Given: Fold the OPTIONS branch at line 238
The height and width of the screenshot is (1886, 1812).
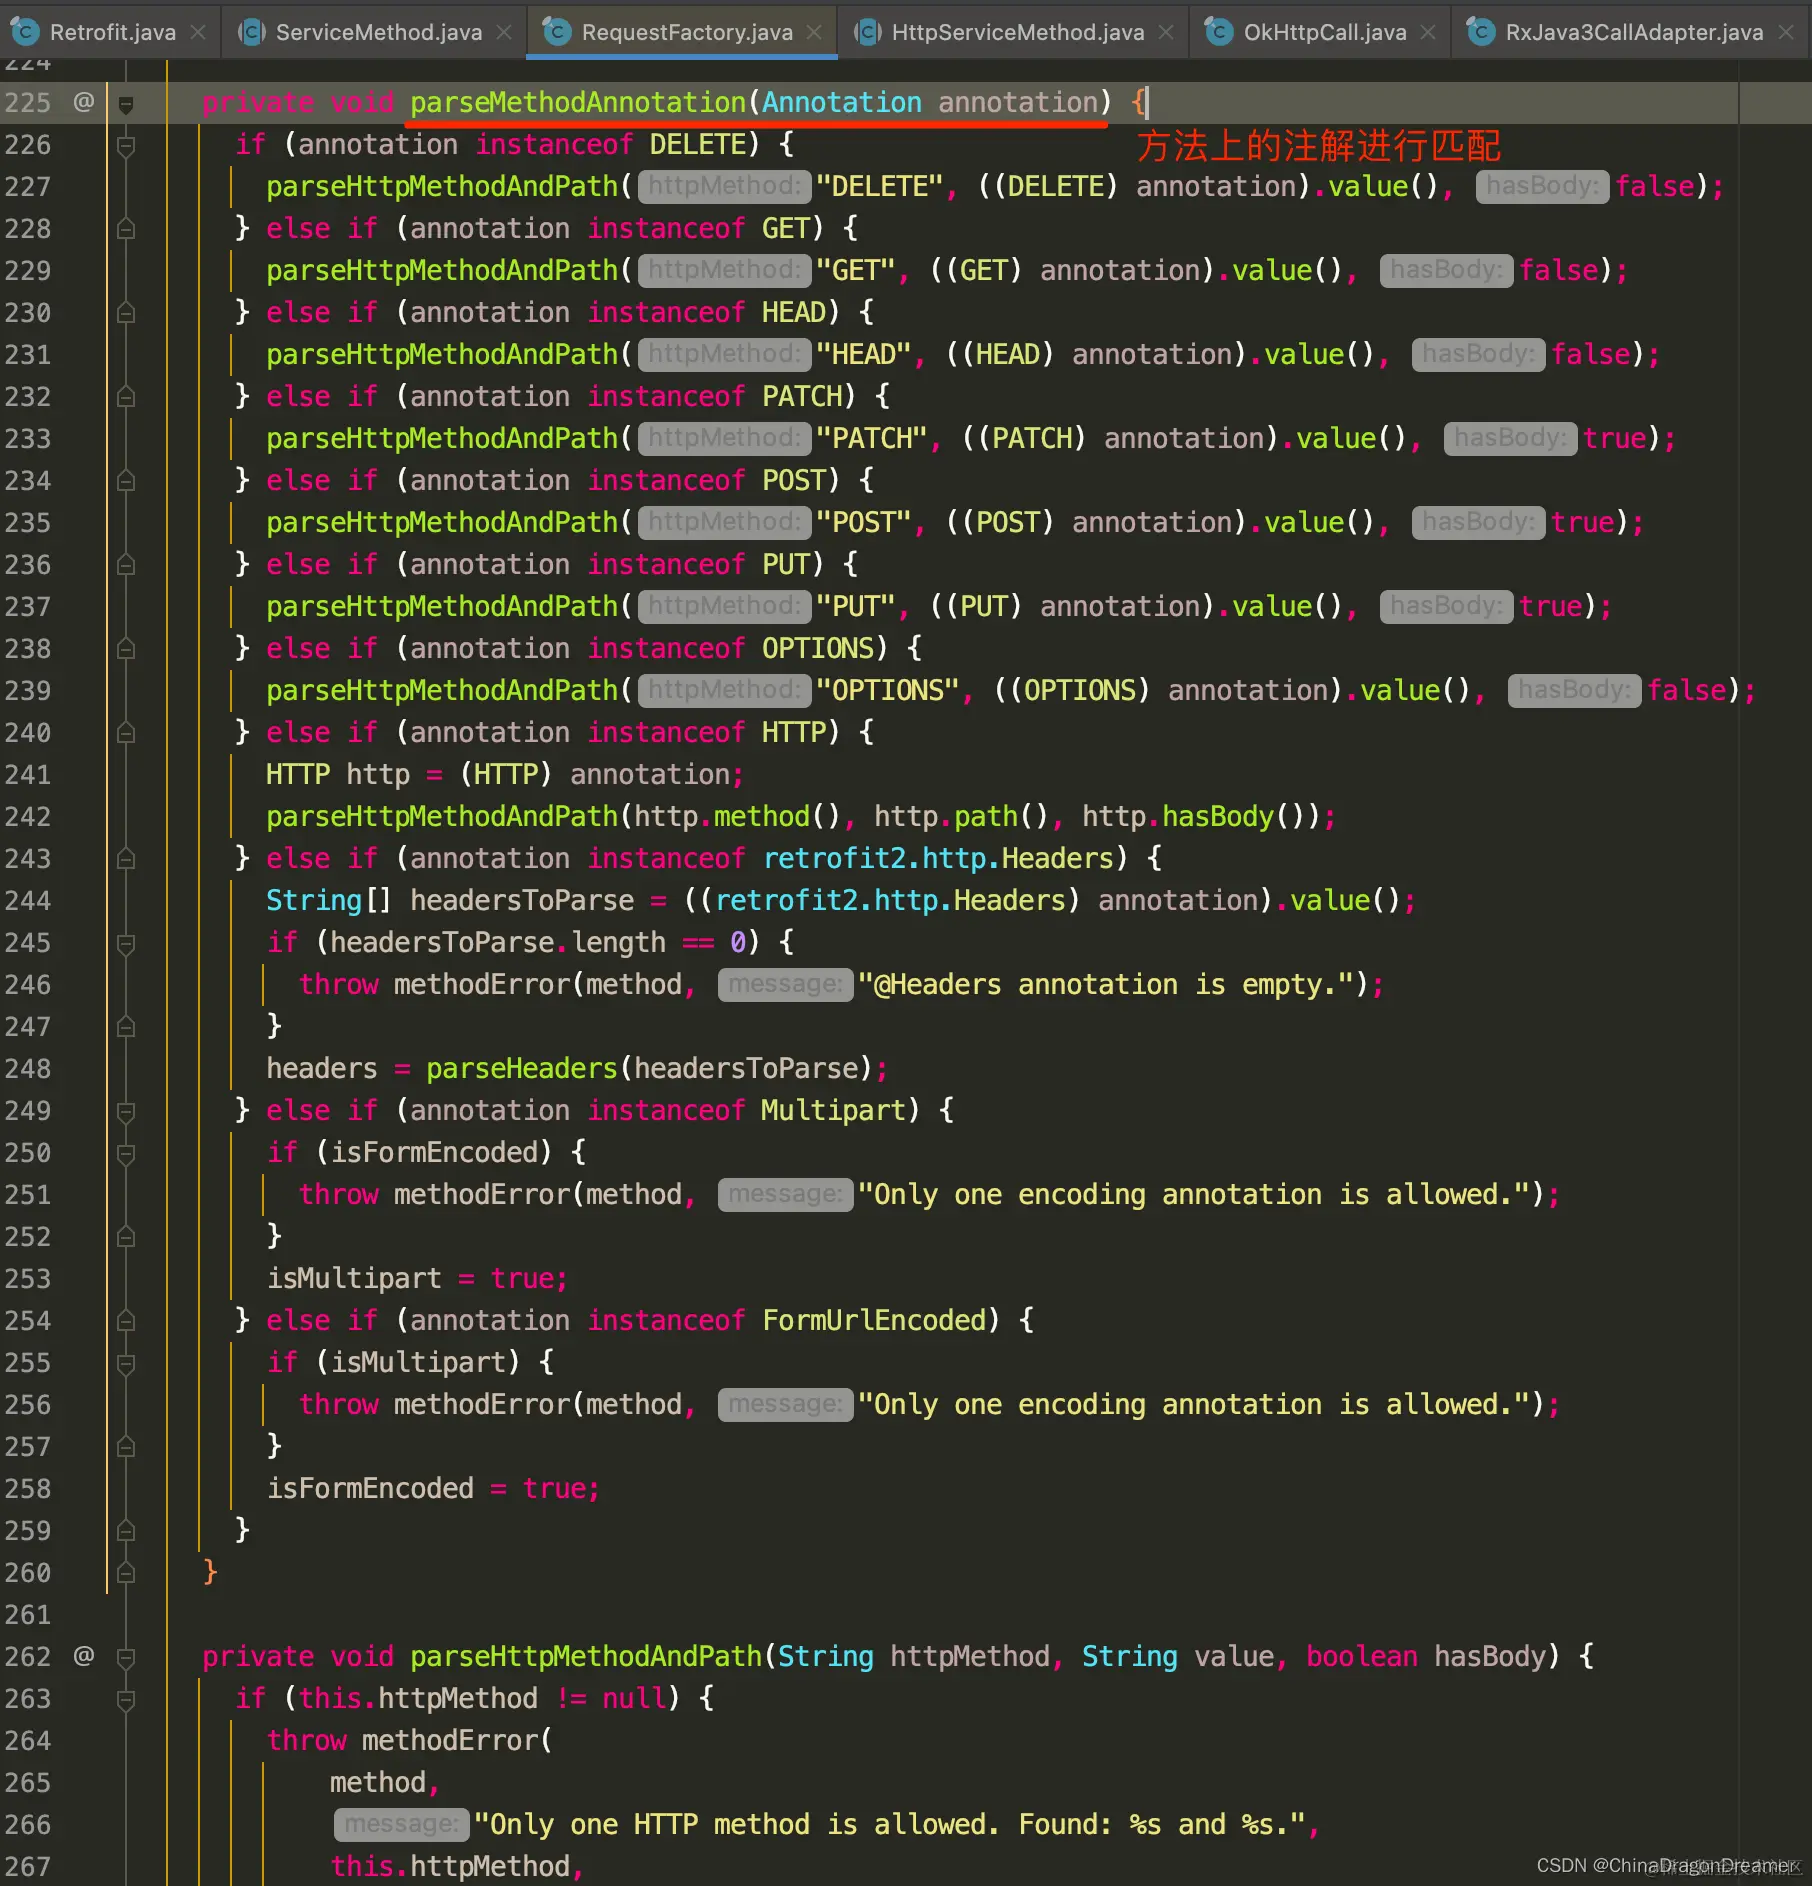Looking at the screenshot, I should (126, 649).
